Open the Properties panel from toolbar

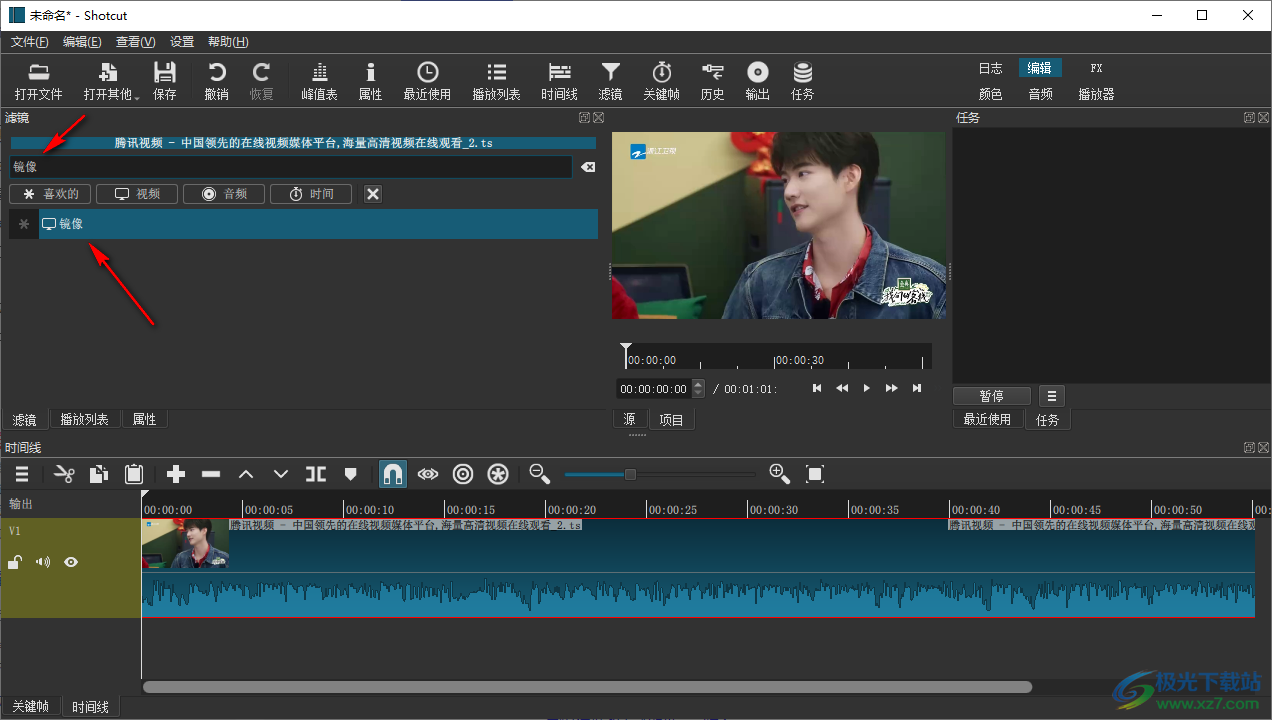370,81
